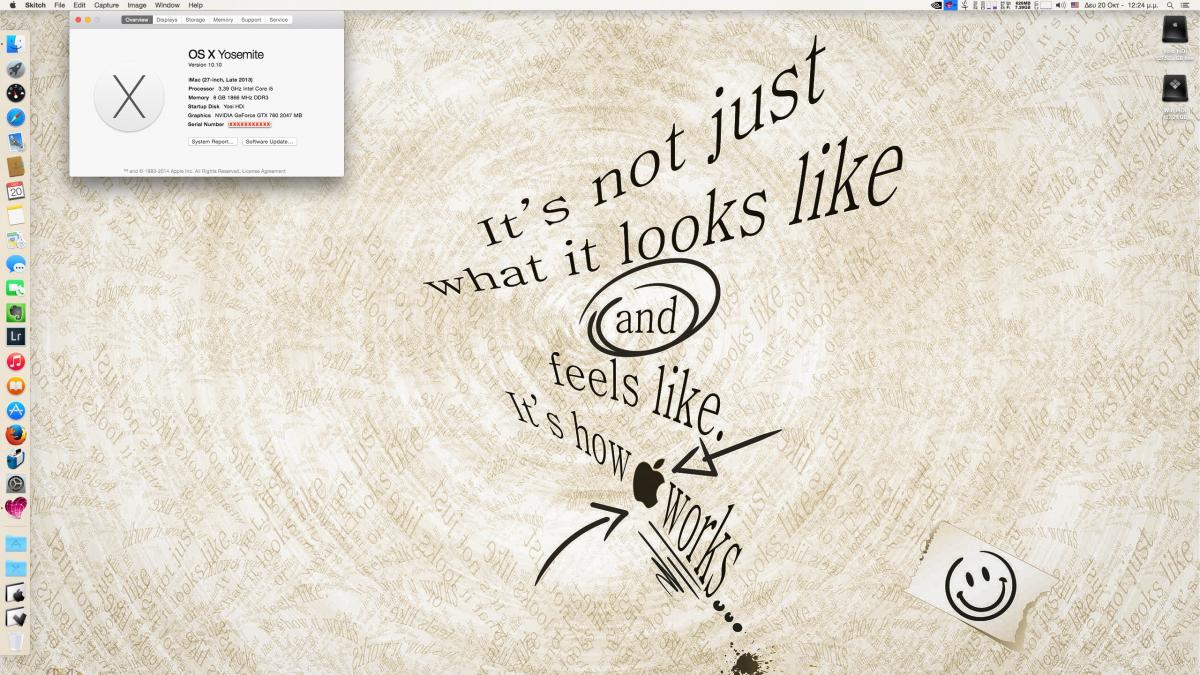The width and height of the screenshot is (1200, 675).
Task: Launch Lightroom Lr icon in Dock
Action: click(15, 337)
